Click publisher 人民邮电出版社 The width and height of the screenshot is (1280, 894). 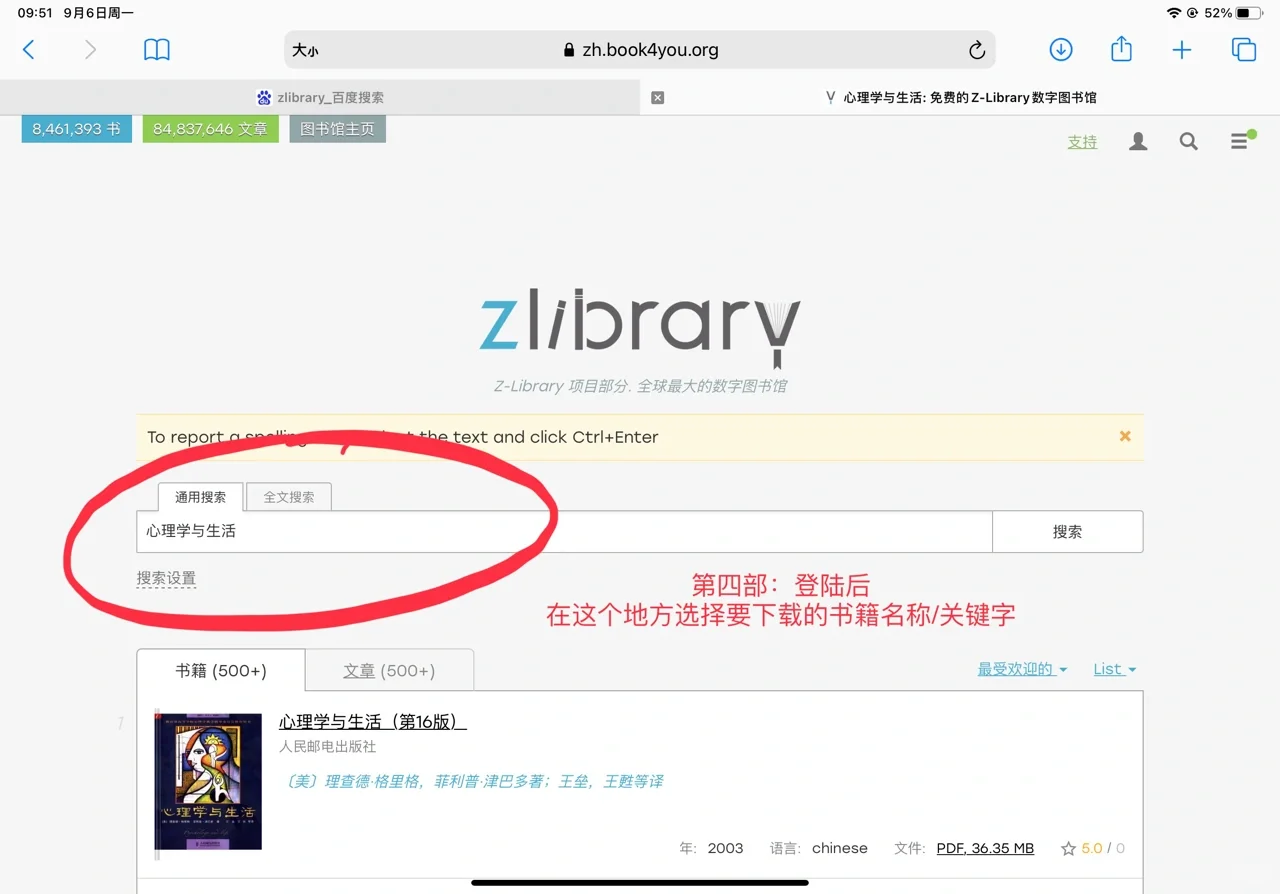pos(328,747)
